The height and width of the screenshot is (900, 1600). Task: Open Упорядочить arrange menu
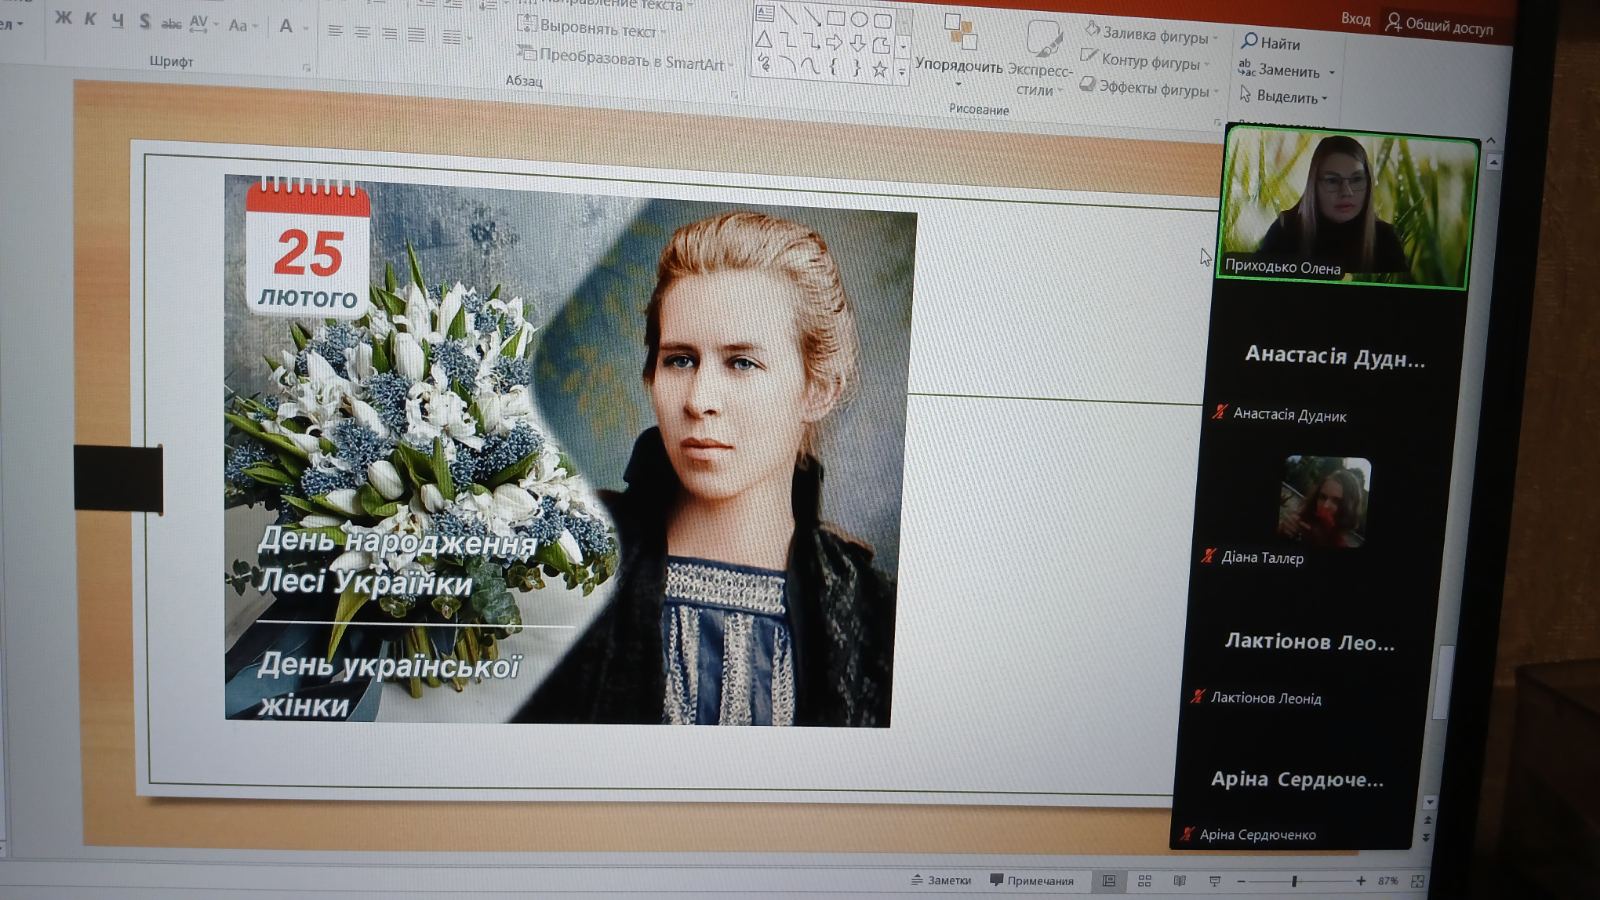(x=959, y=50)
